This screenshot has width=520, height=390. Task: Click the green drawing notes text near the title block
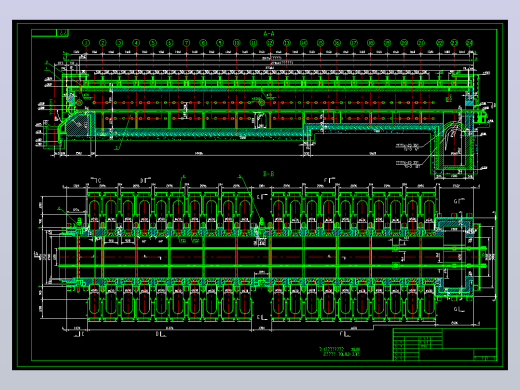[340, 352]
